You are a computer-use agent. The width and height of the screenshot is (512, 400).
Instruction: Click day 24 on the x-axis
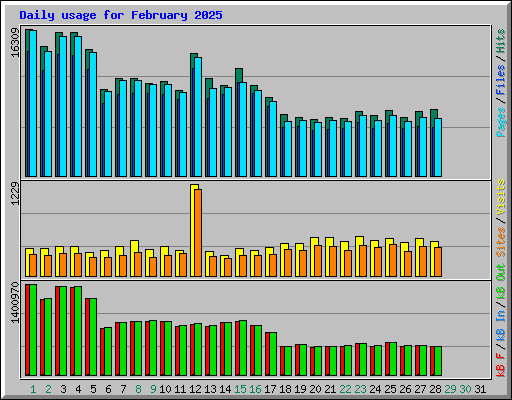(375, 389)
